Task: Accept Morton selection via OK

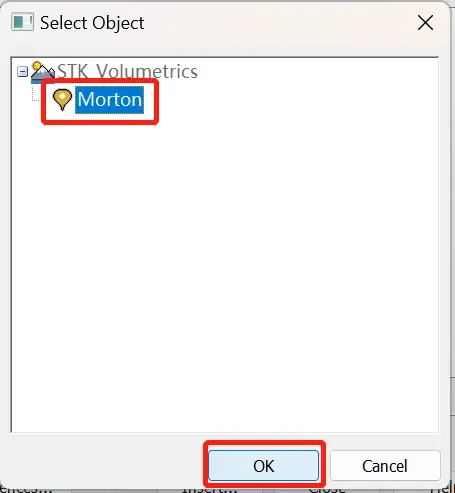Action: (x=264, y=466)
